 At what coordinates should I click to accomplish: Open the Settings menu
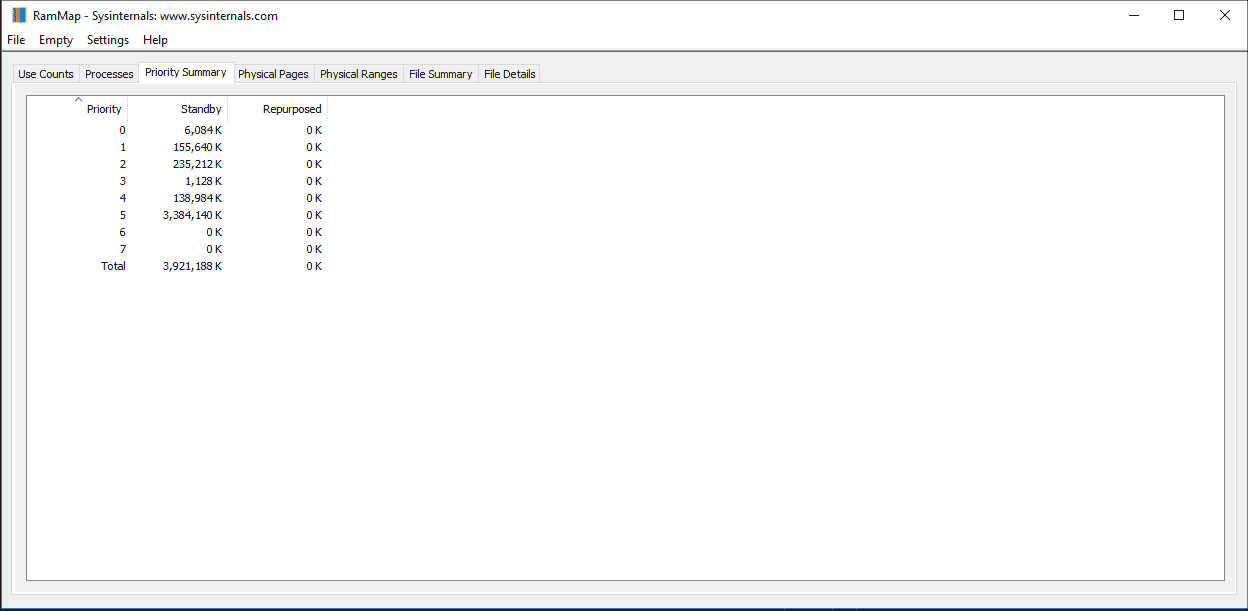pyautogui.click(x=107, y=40)
